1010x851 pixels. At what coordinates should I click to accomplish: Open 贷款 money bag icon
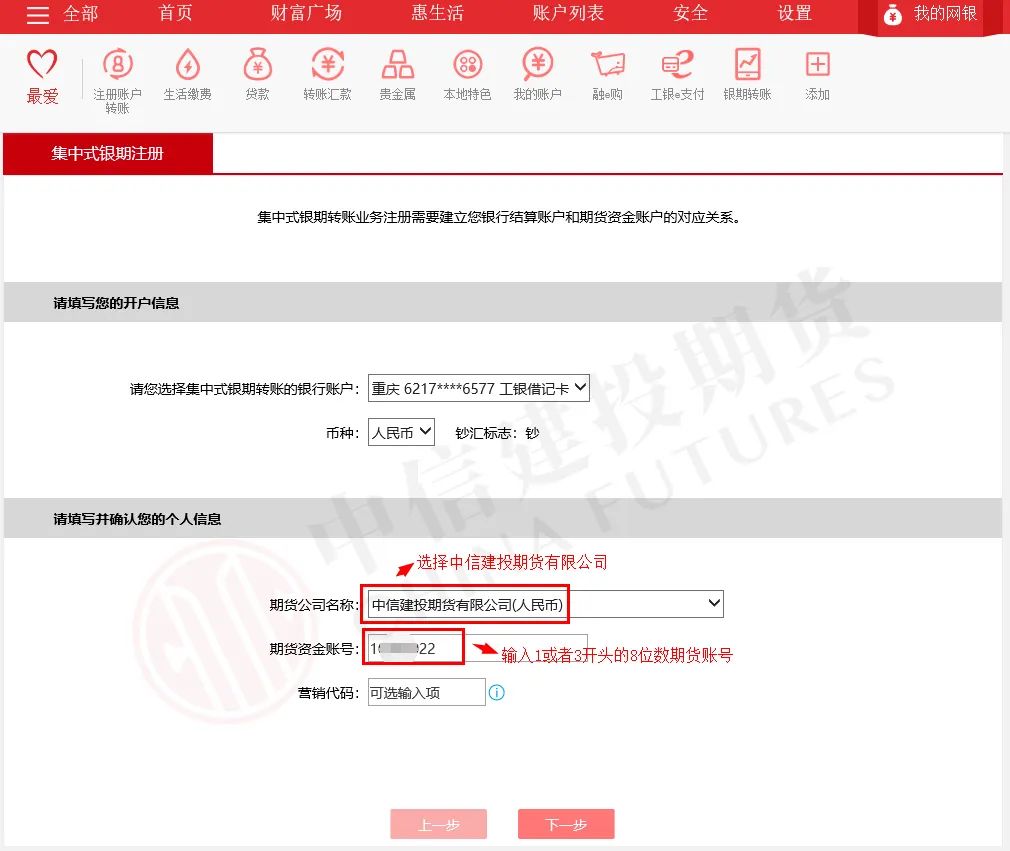[x=258, y=64]
